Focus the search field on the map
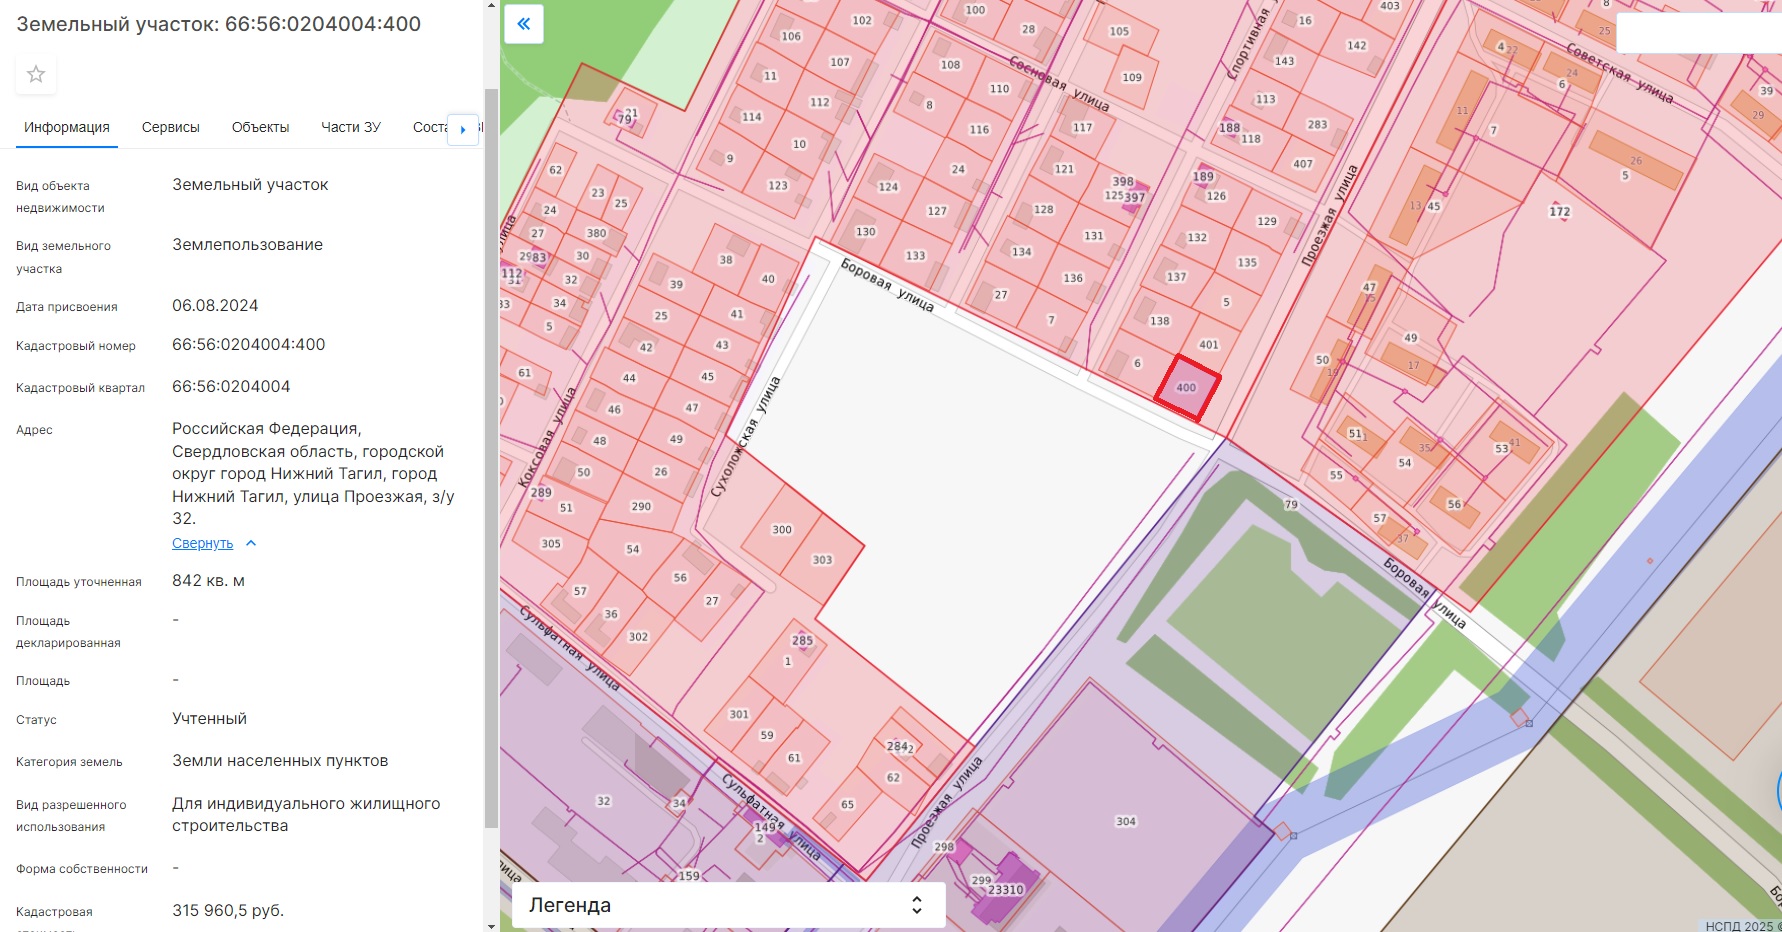 1698,33
